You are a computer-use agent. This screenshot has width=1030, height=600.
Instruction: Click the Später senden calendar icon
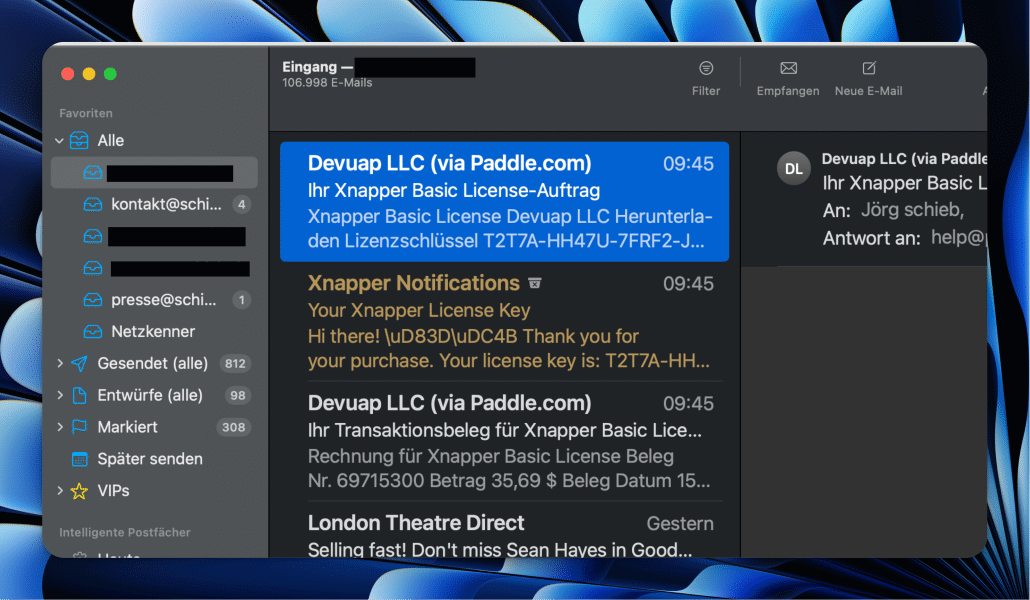[x=79, y=459]
